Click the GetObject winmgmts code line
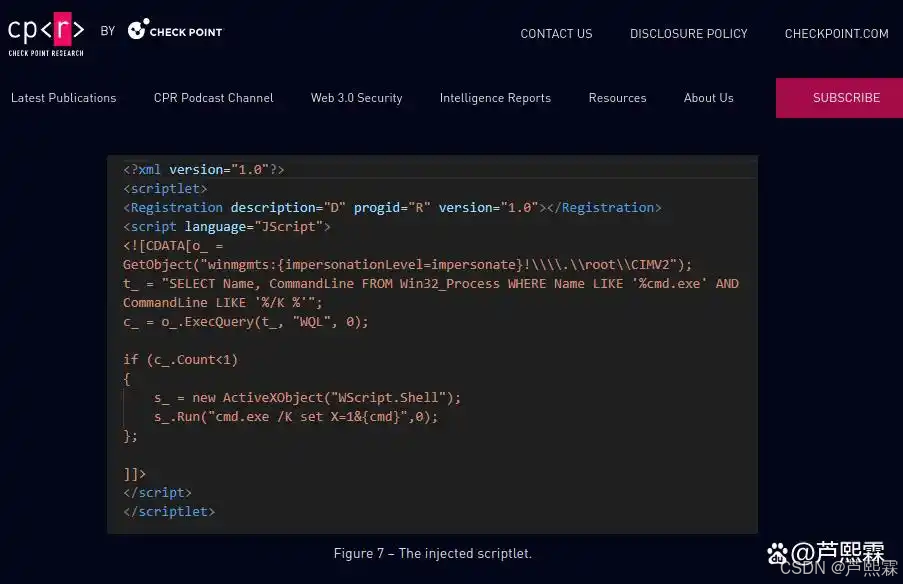 point(407,264)
